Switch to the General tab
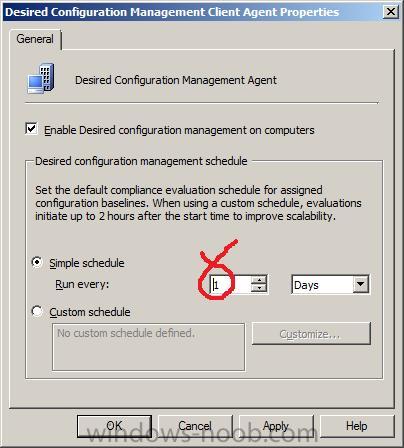The width and height of the screenshot is (404, 448). tap(35, 39)
